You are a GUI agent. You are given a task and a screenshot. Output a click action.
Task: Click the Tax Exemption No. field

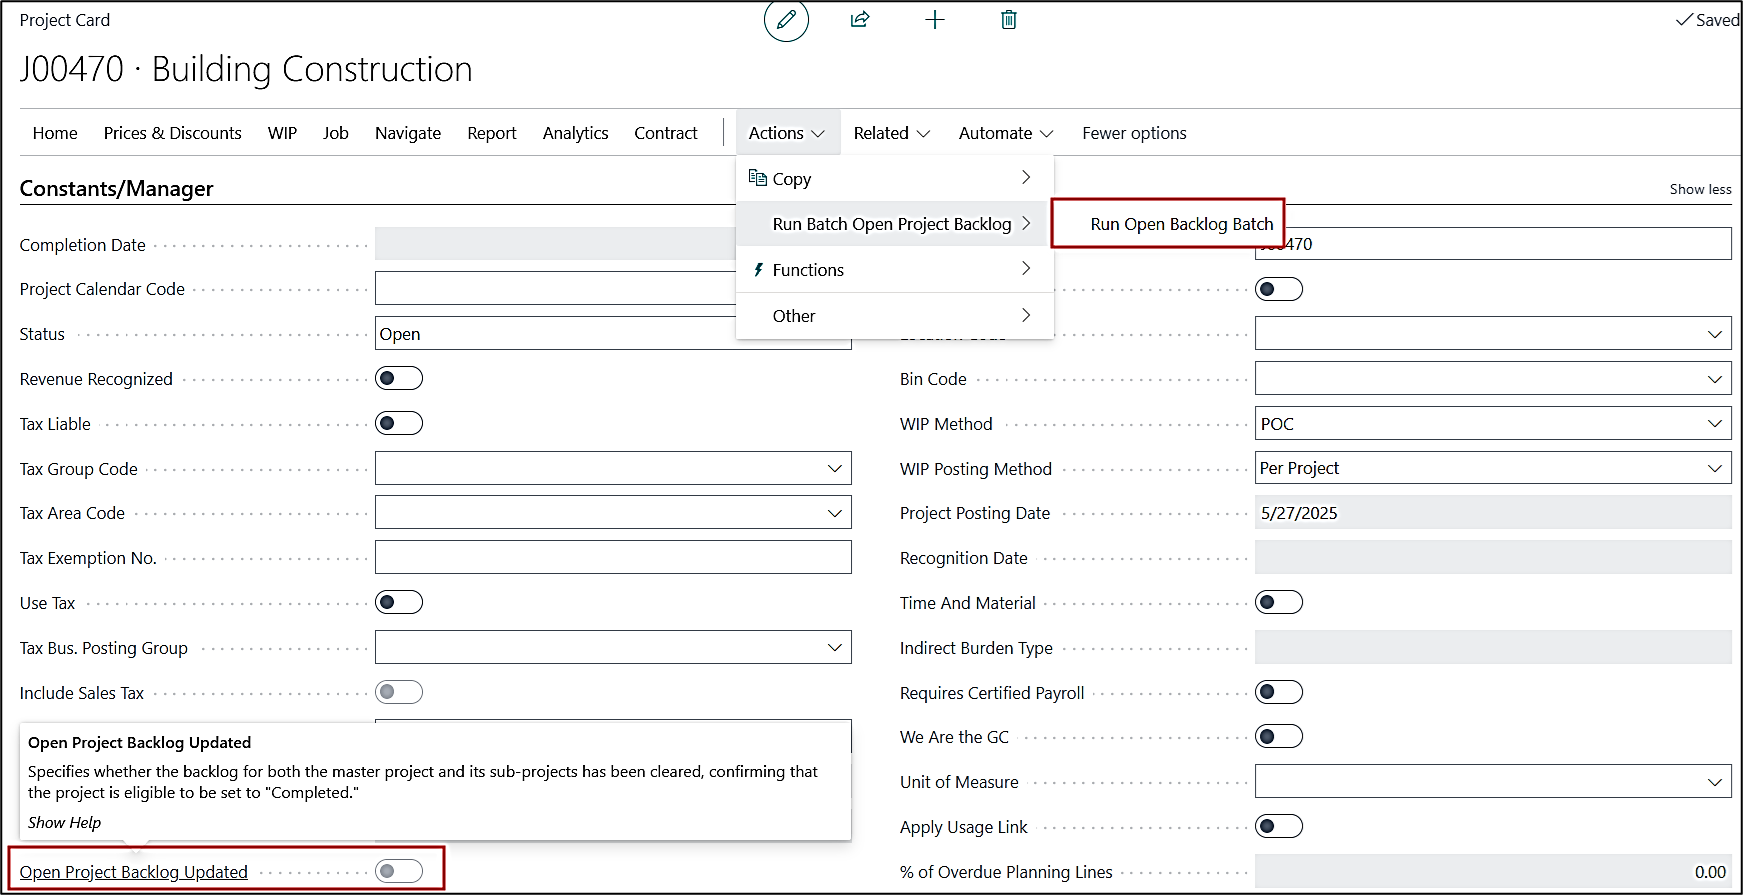612,557
